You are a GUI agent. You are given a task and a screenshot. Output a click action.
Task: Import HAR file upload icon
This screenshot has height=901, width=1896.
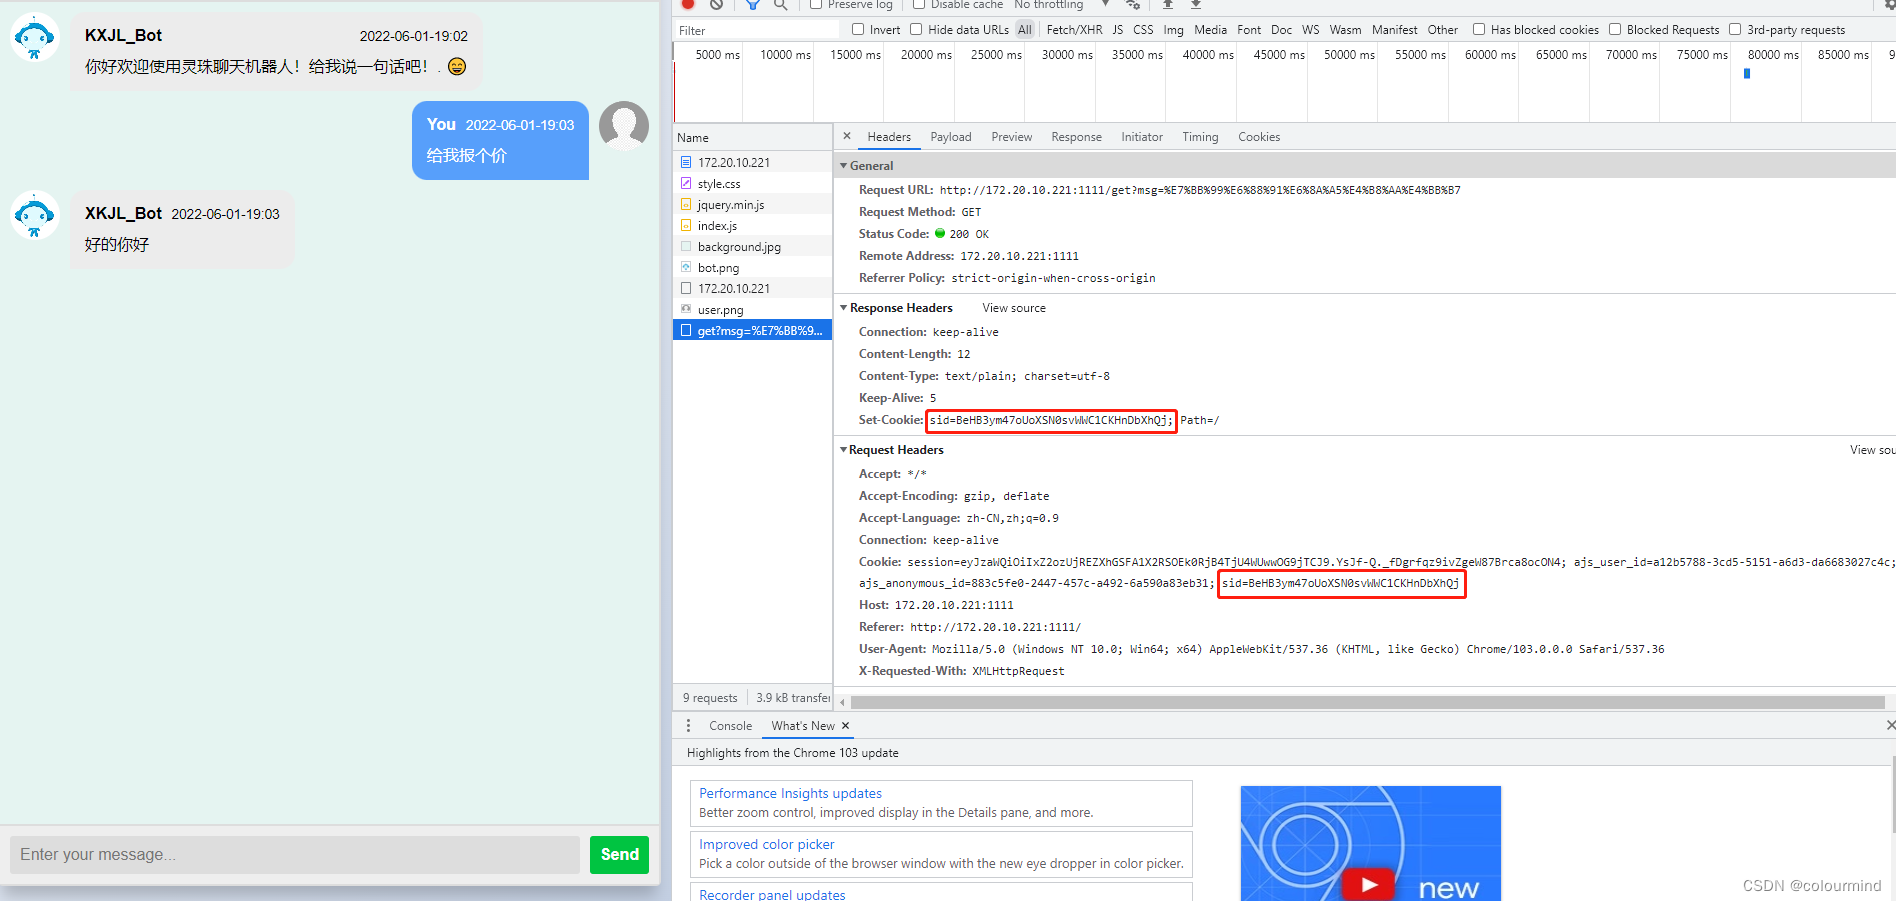1167,4
